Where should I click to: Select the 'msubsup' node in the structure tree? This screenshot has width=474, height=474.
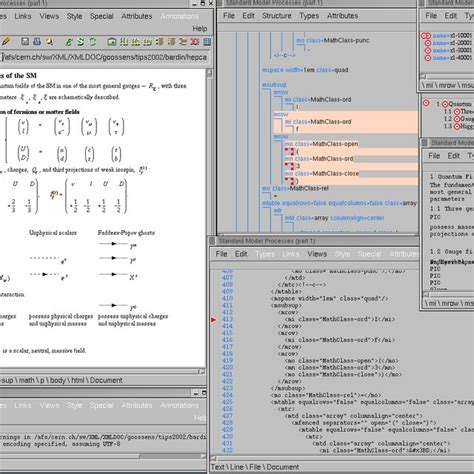[x=274, y=85]
